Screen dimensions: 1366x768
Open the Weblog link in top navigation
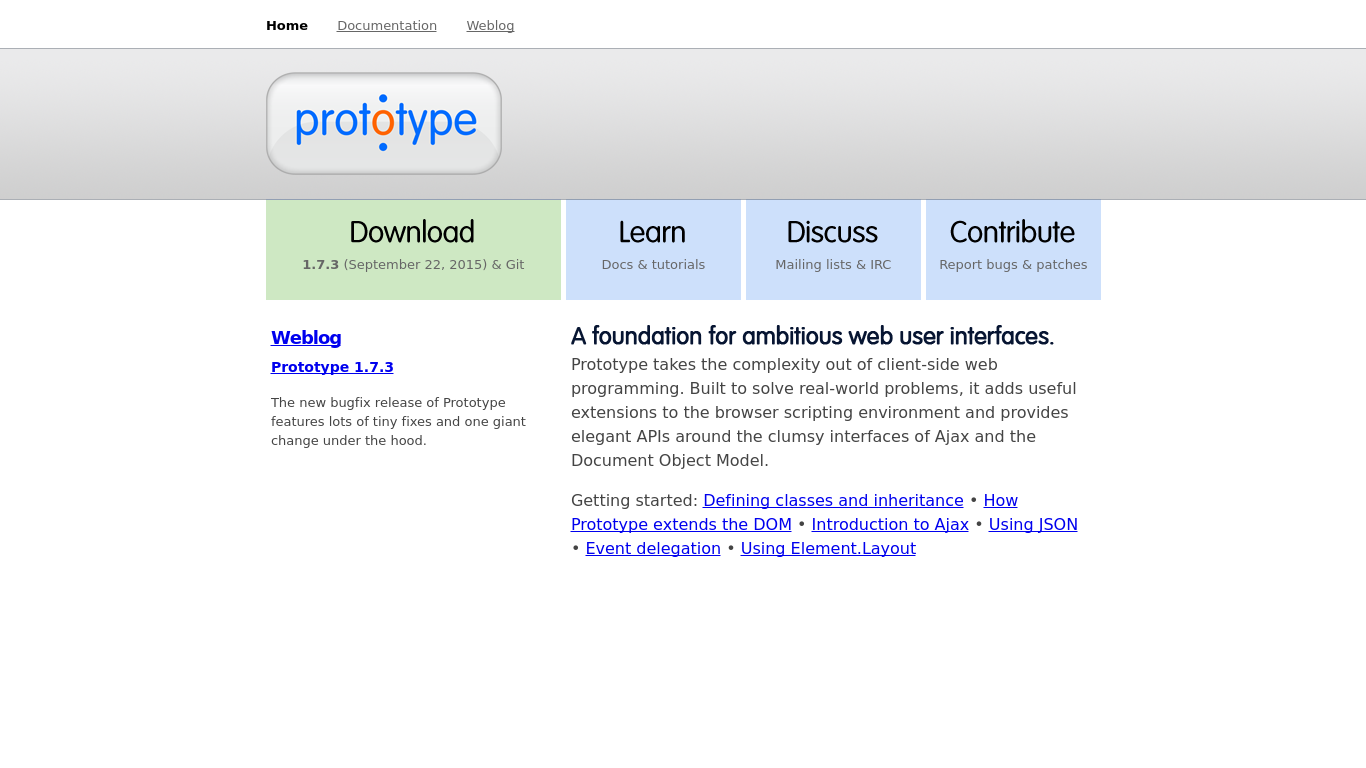[490, 25]
